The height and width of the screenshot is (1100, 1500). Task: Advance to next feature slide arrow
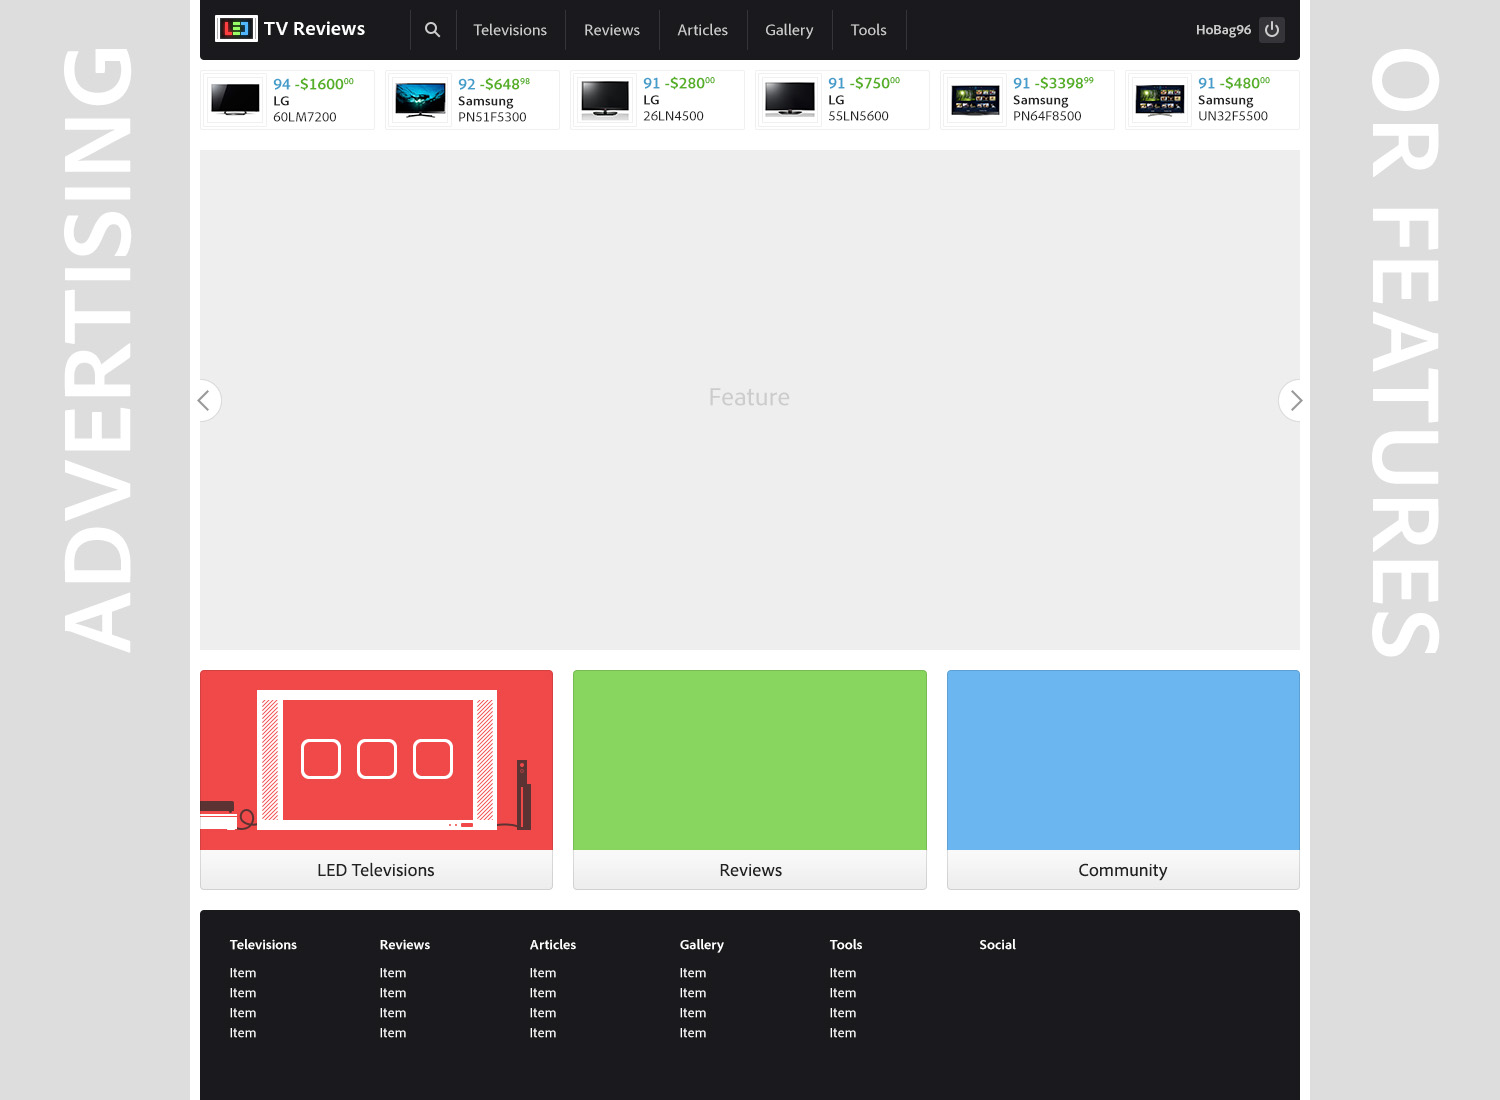(x=1295, y=401)
